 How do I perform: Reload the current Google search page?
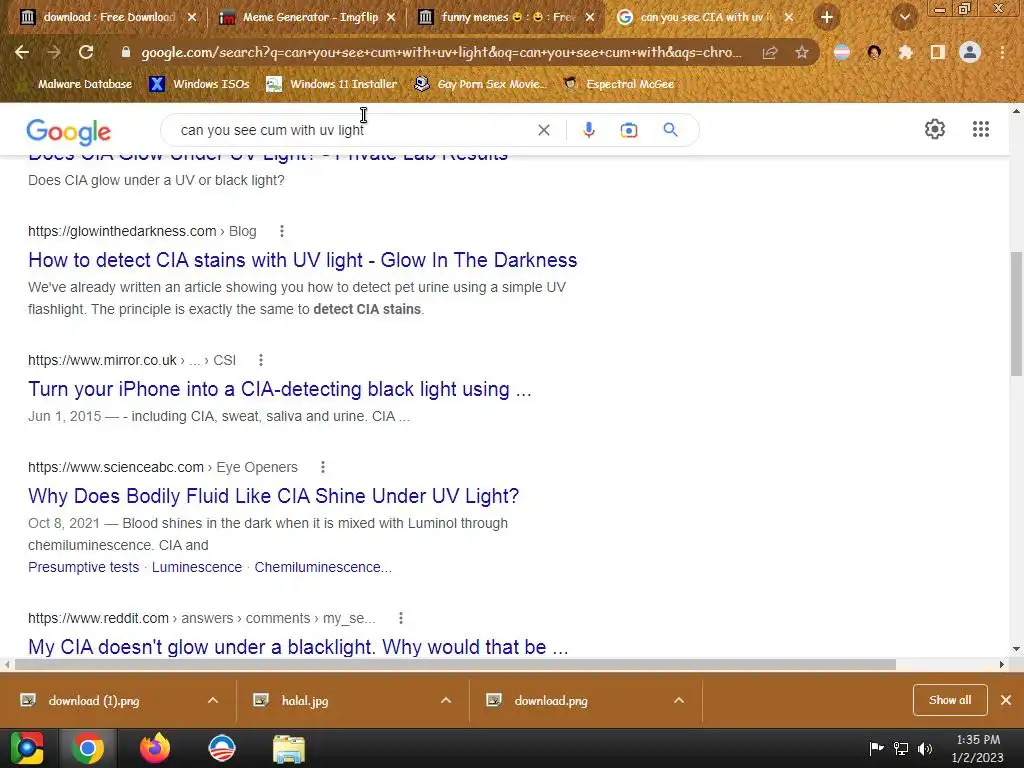[86, 52]
